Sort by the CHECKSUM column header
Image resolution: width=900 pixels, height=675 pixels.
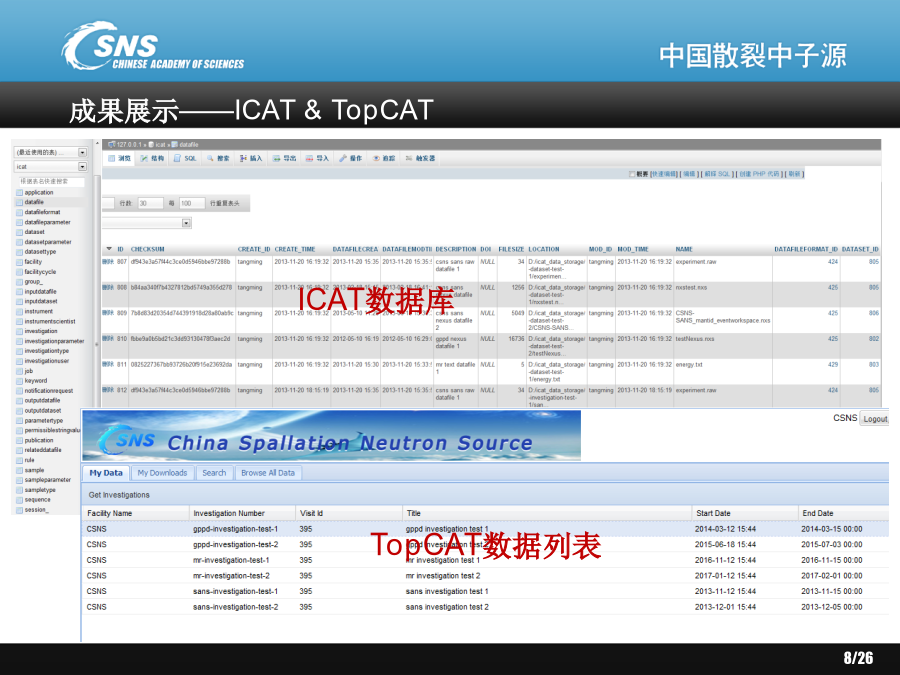148,249
